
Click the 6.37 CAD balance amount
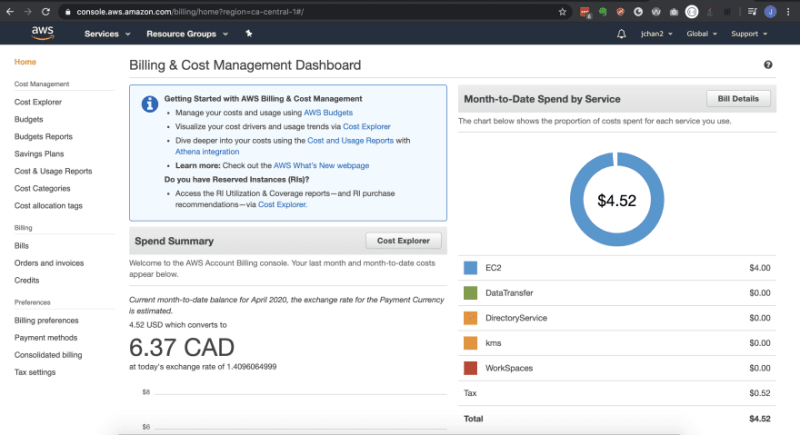coord(182,347)
